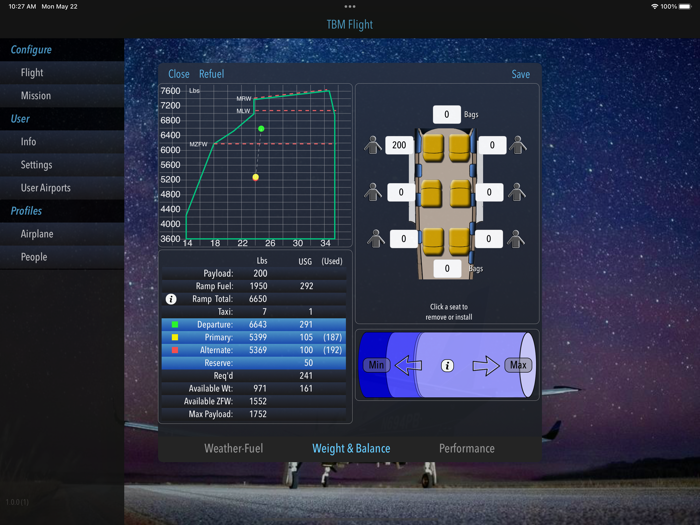Edit the front-right seat weight field
This screenshot has width=700, height=525.
pyautogui.click(x=492, y=145)
